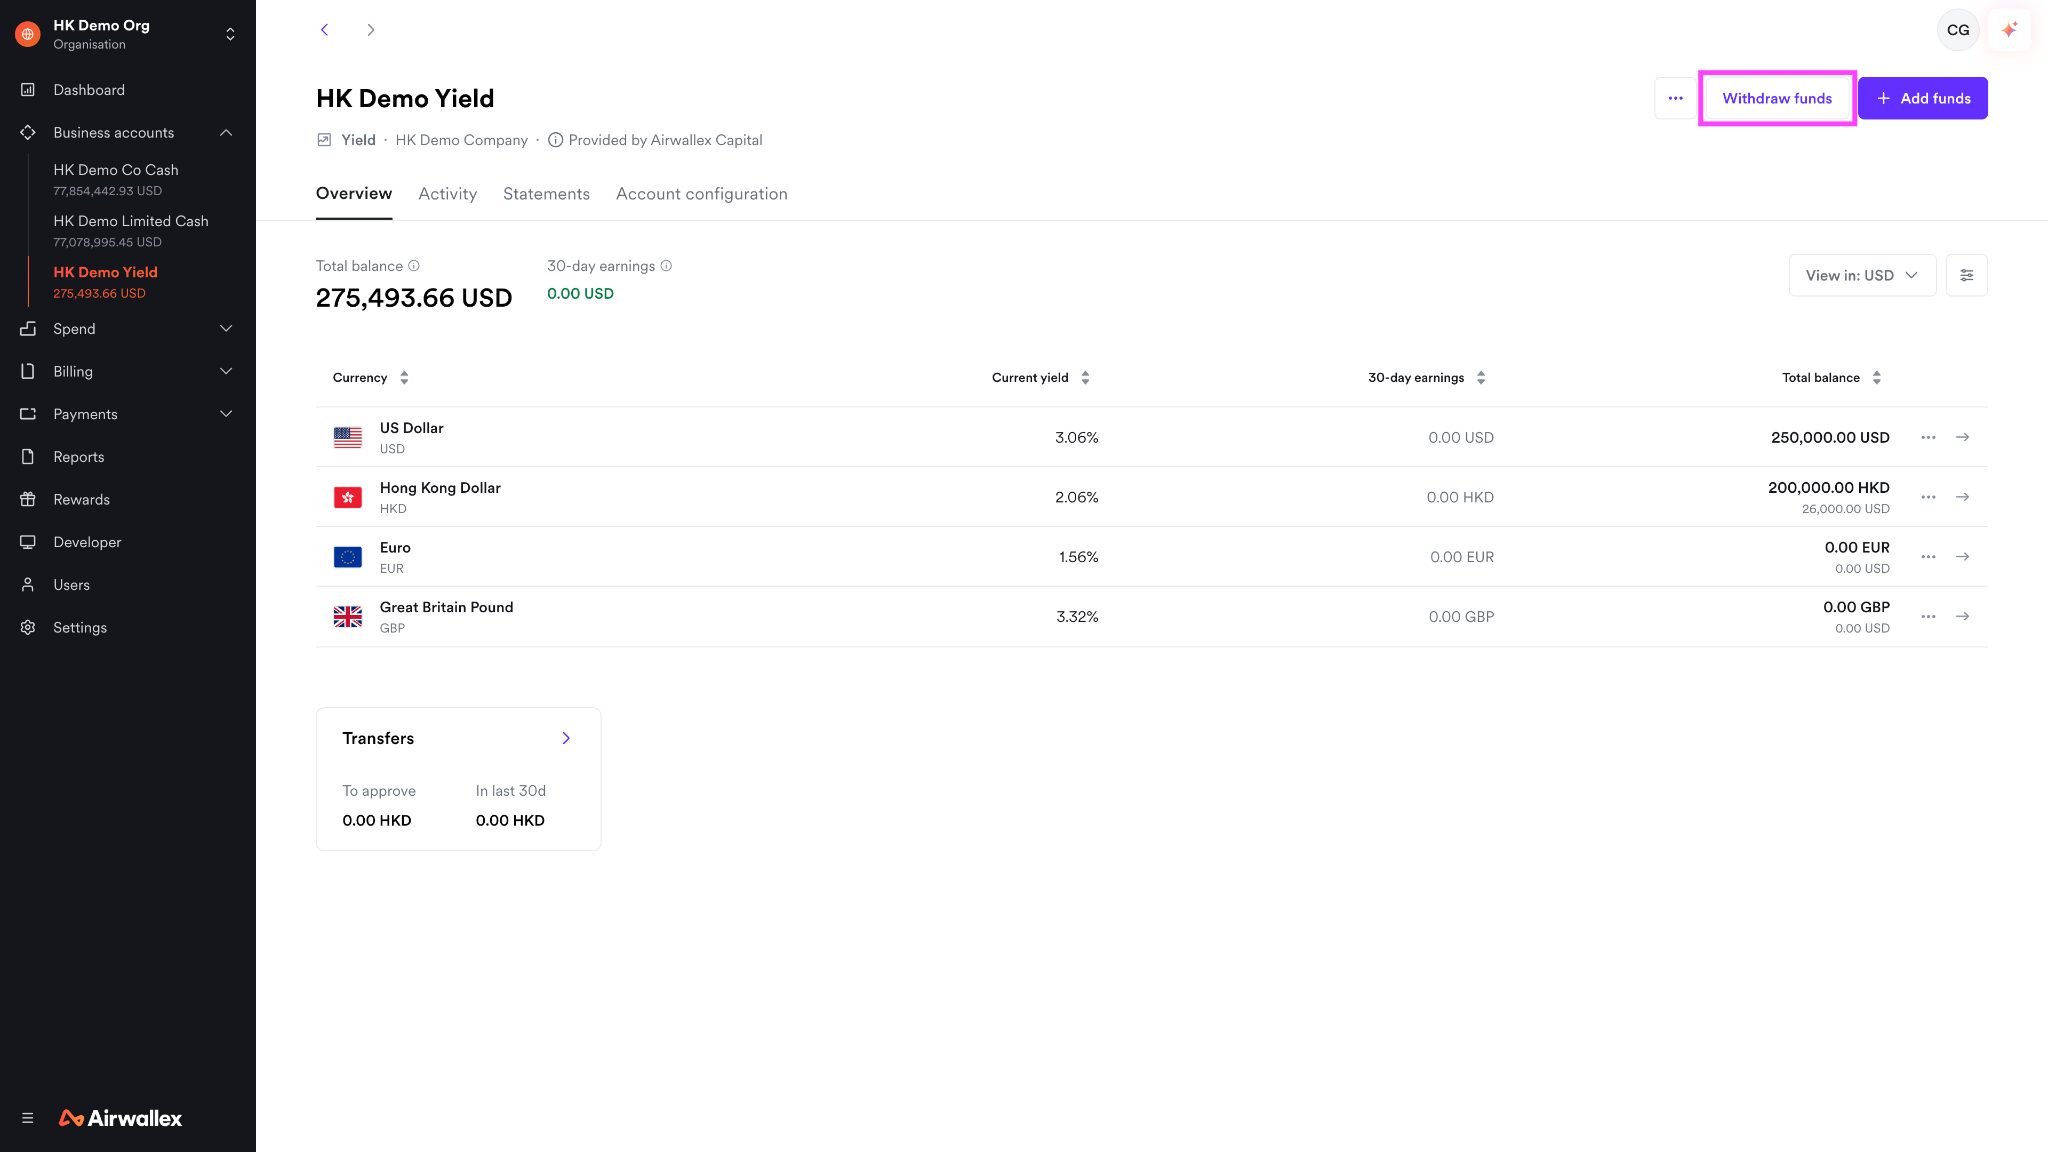This screenshot has width=2048, height=1152.
Task: Click the info icon by Provided by Airwallex Capital
Action: tap(555, 140)
